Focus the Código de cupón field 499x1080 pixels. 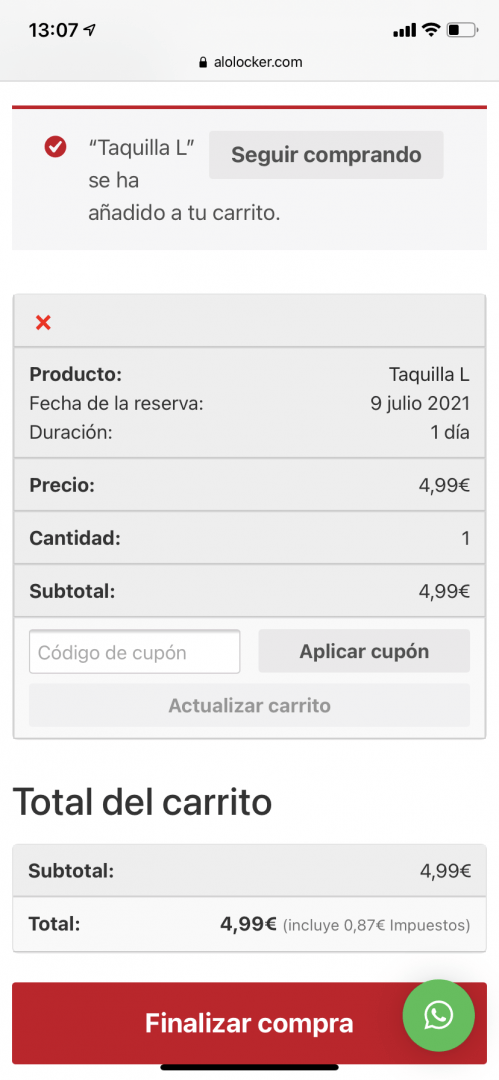134,652
